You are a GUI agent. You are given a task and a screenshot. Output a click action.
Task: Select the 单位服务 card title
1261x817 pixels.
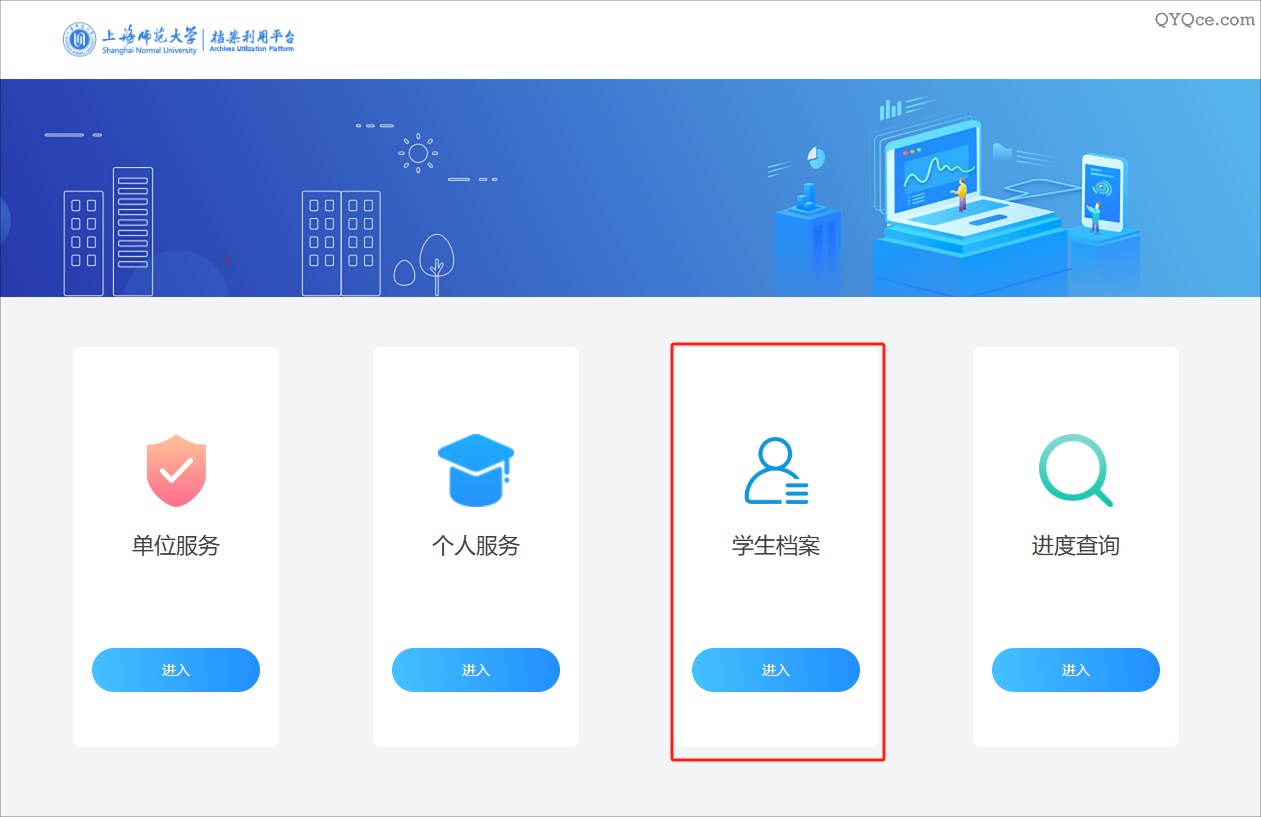176,546
